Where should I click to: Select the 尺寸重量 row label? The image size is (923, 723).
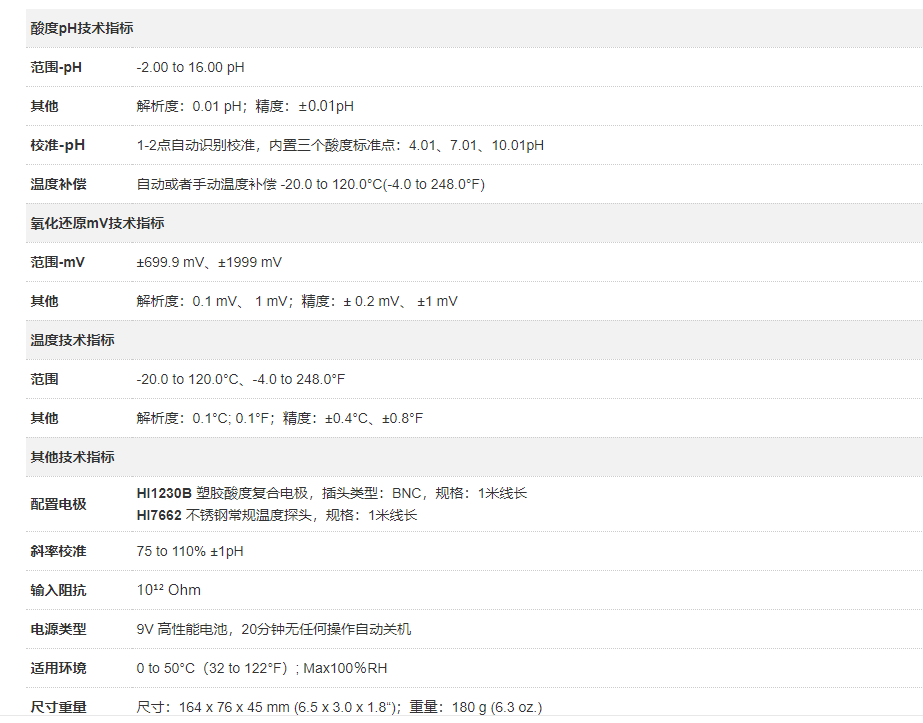pyautogui.click(x=58, y=707)
